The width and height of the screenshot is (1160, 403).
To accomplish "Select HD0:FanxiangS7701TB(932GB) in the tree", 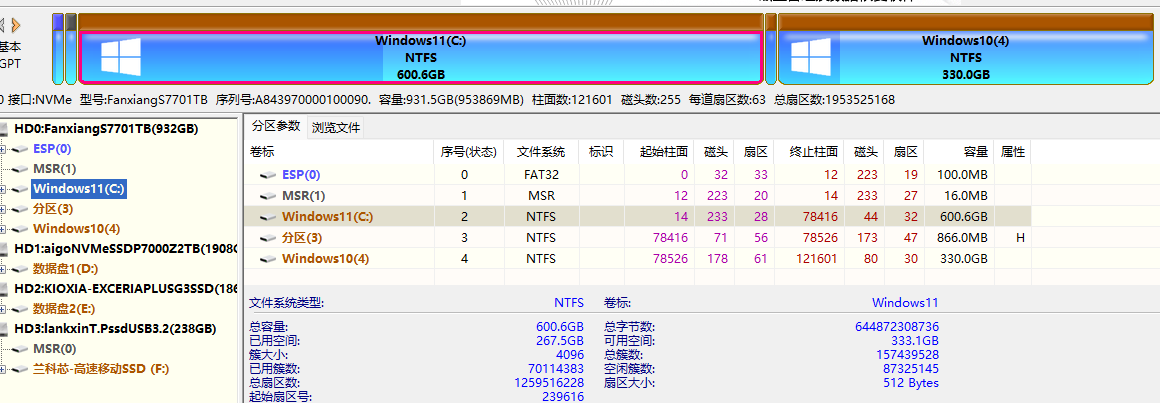I will point(106,129).
